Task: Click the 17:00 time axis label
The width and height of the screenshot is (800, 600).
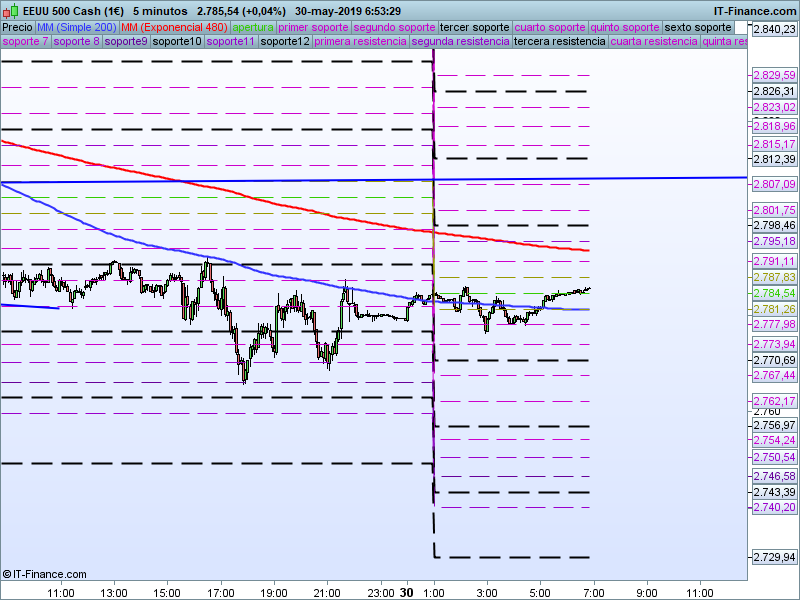Action: [220, 593]
